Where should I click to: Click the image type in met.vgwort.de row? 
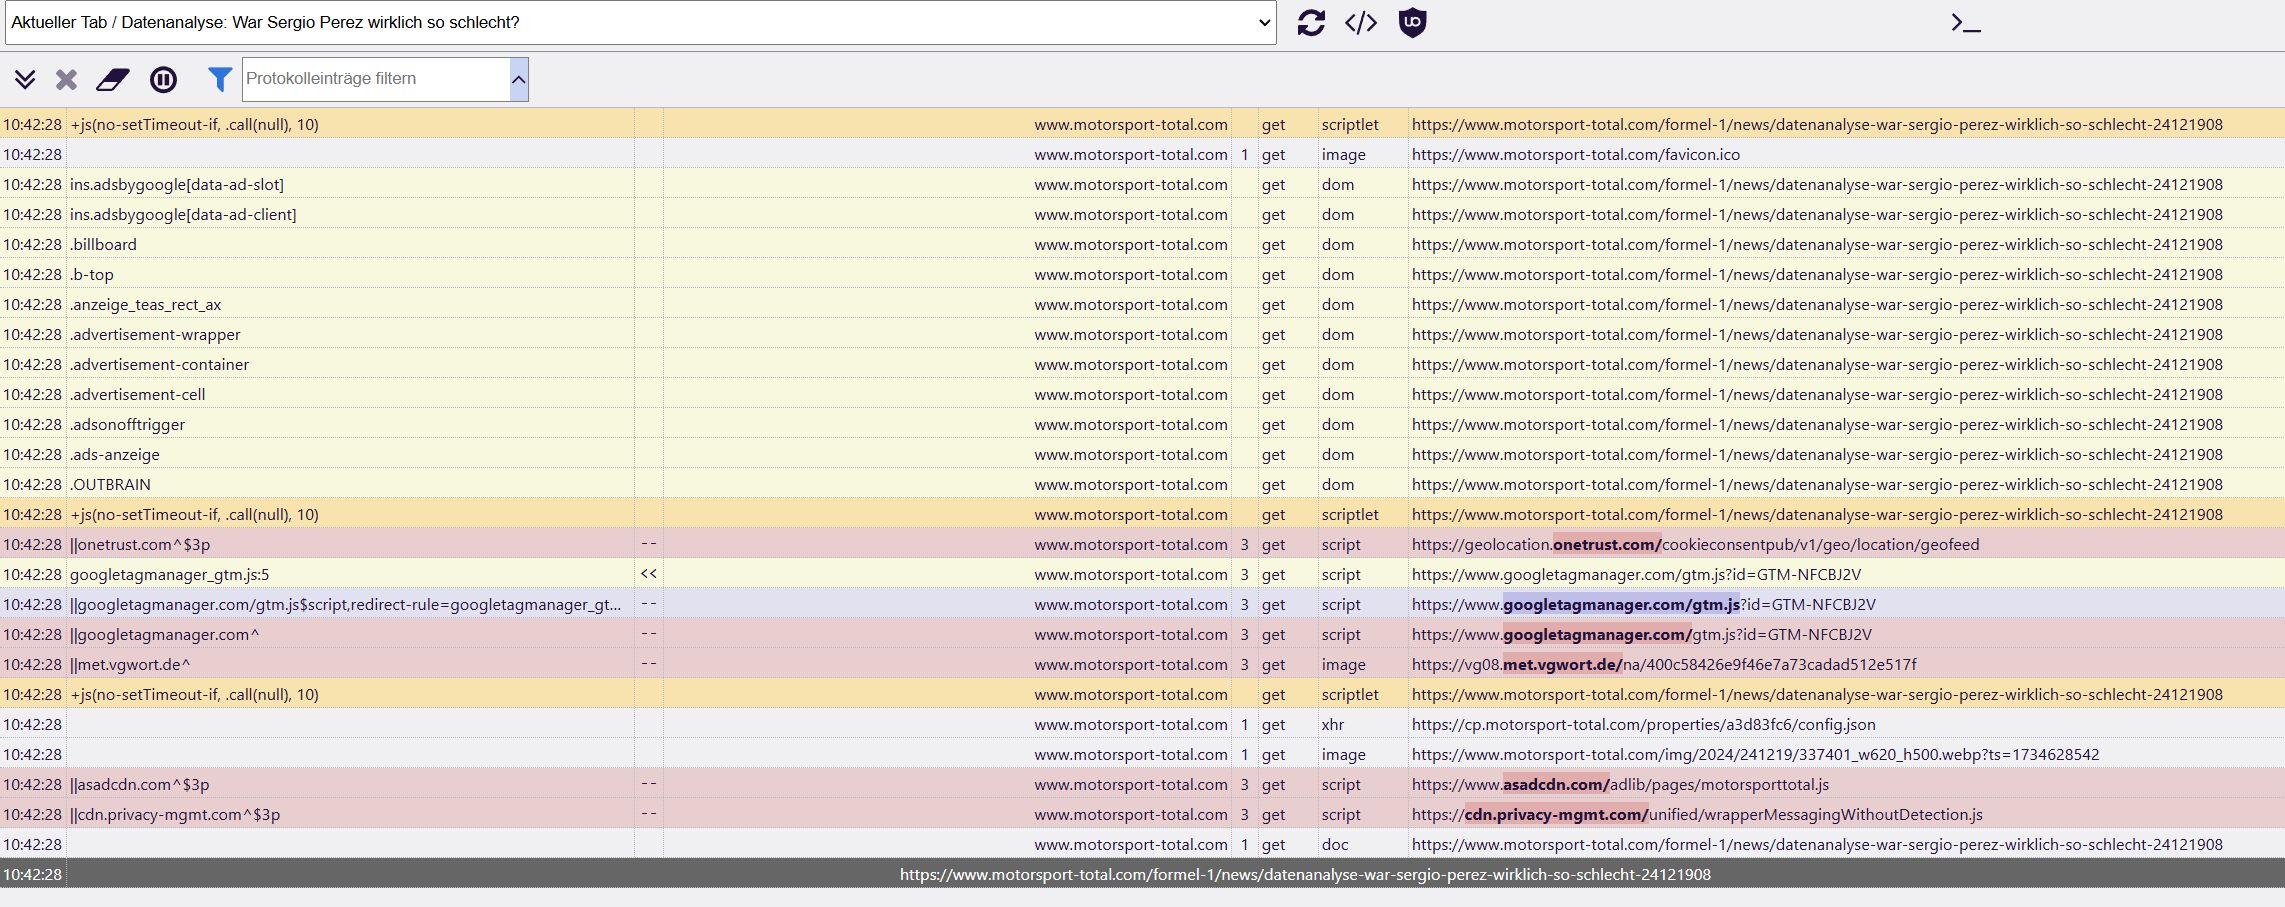click(x=1343, y=664)
